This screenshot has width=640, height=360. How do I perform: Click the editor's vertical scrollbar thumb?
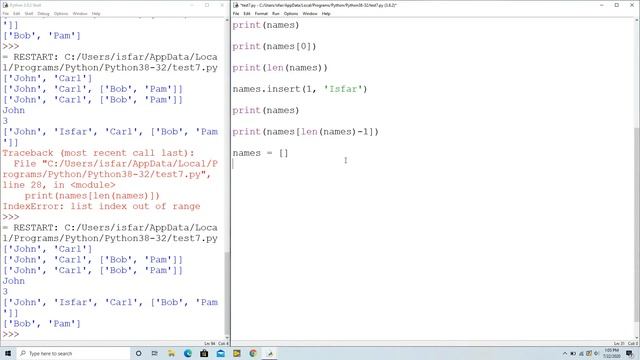[636, 224]
